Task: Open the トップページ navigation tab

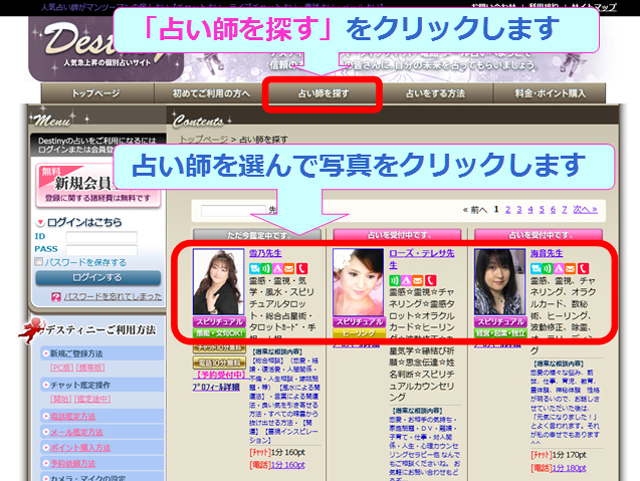Action: [x=97, y=94]
